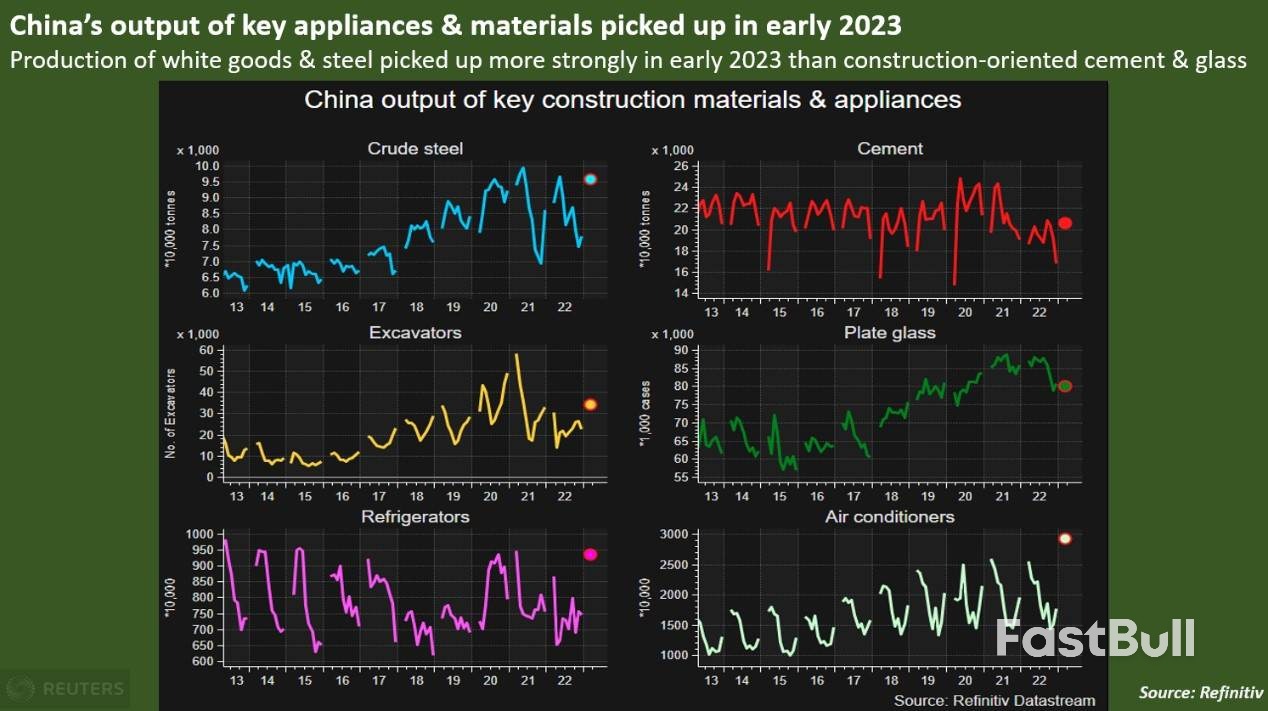Click the green endpoint dot on Plate glass chart
1268x711 pixels.
pos(1064,384)
